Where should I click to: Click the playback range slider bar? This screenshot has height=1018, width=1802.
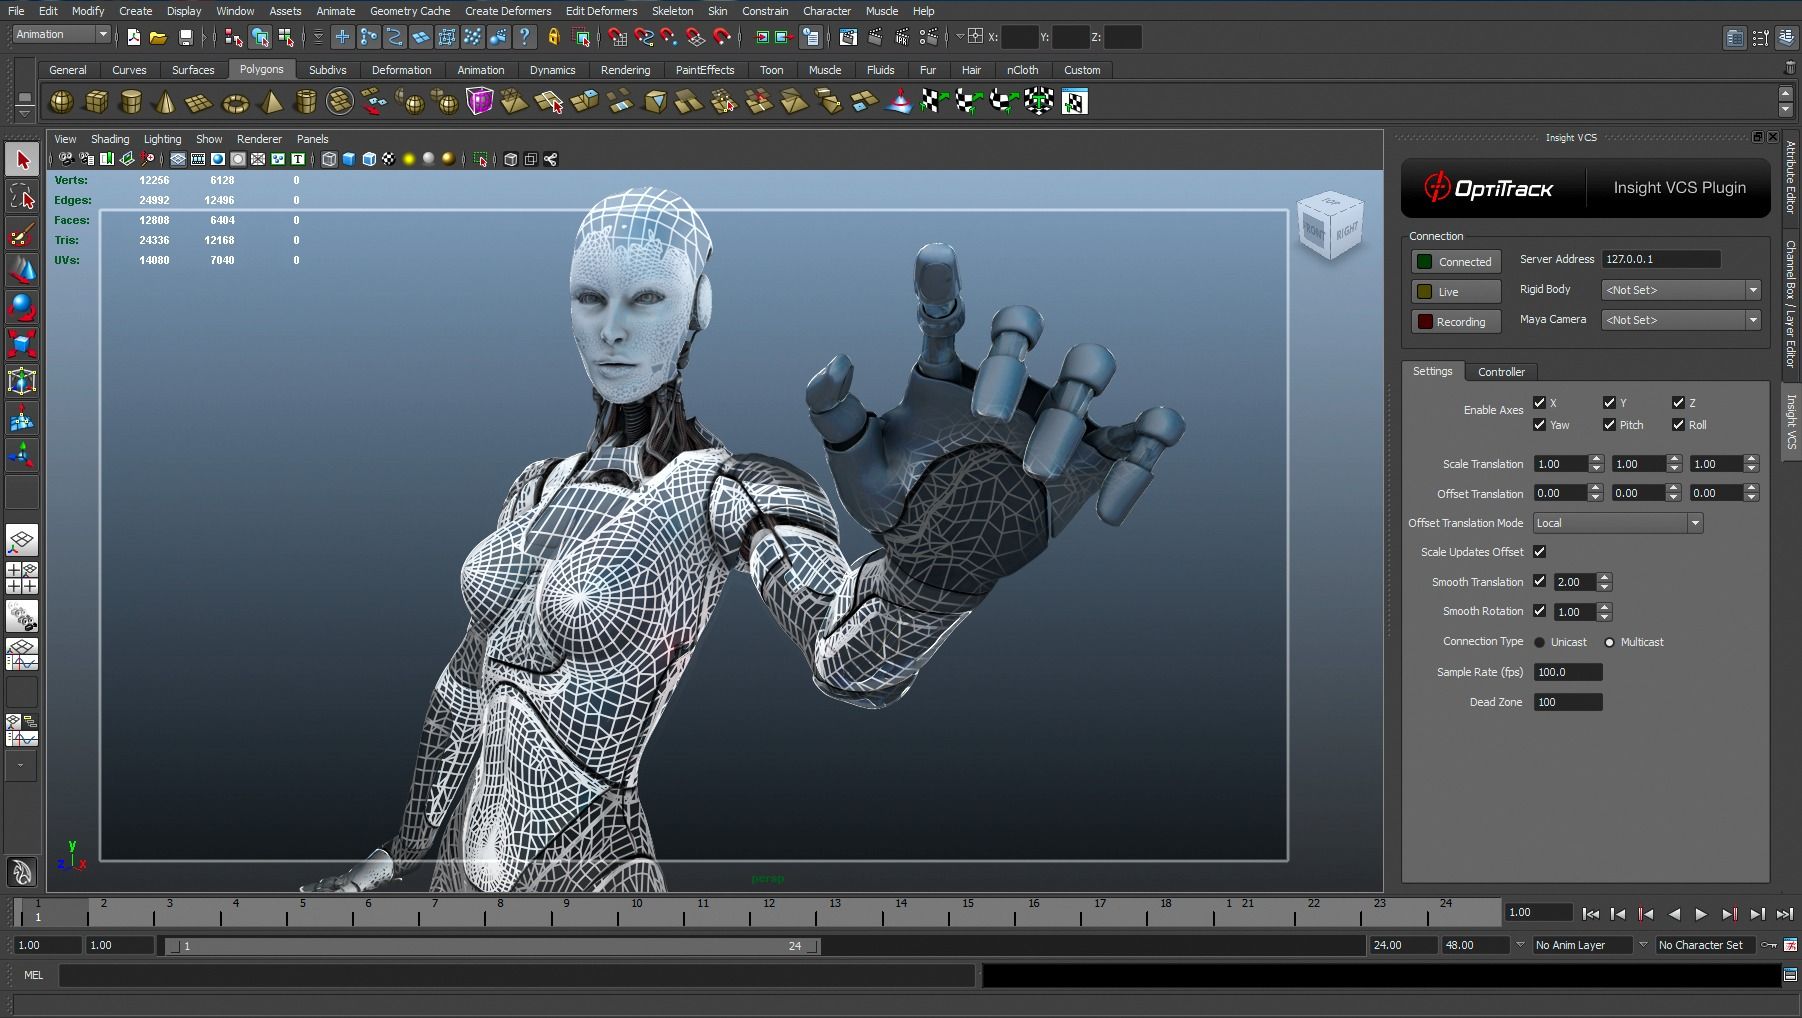pyautogui.click(x=492, y=946)
